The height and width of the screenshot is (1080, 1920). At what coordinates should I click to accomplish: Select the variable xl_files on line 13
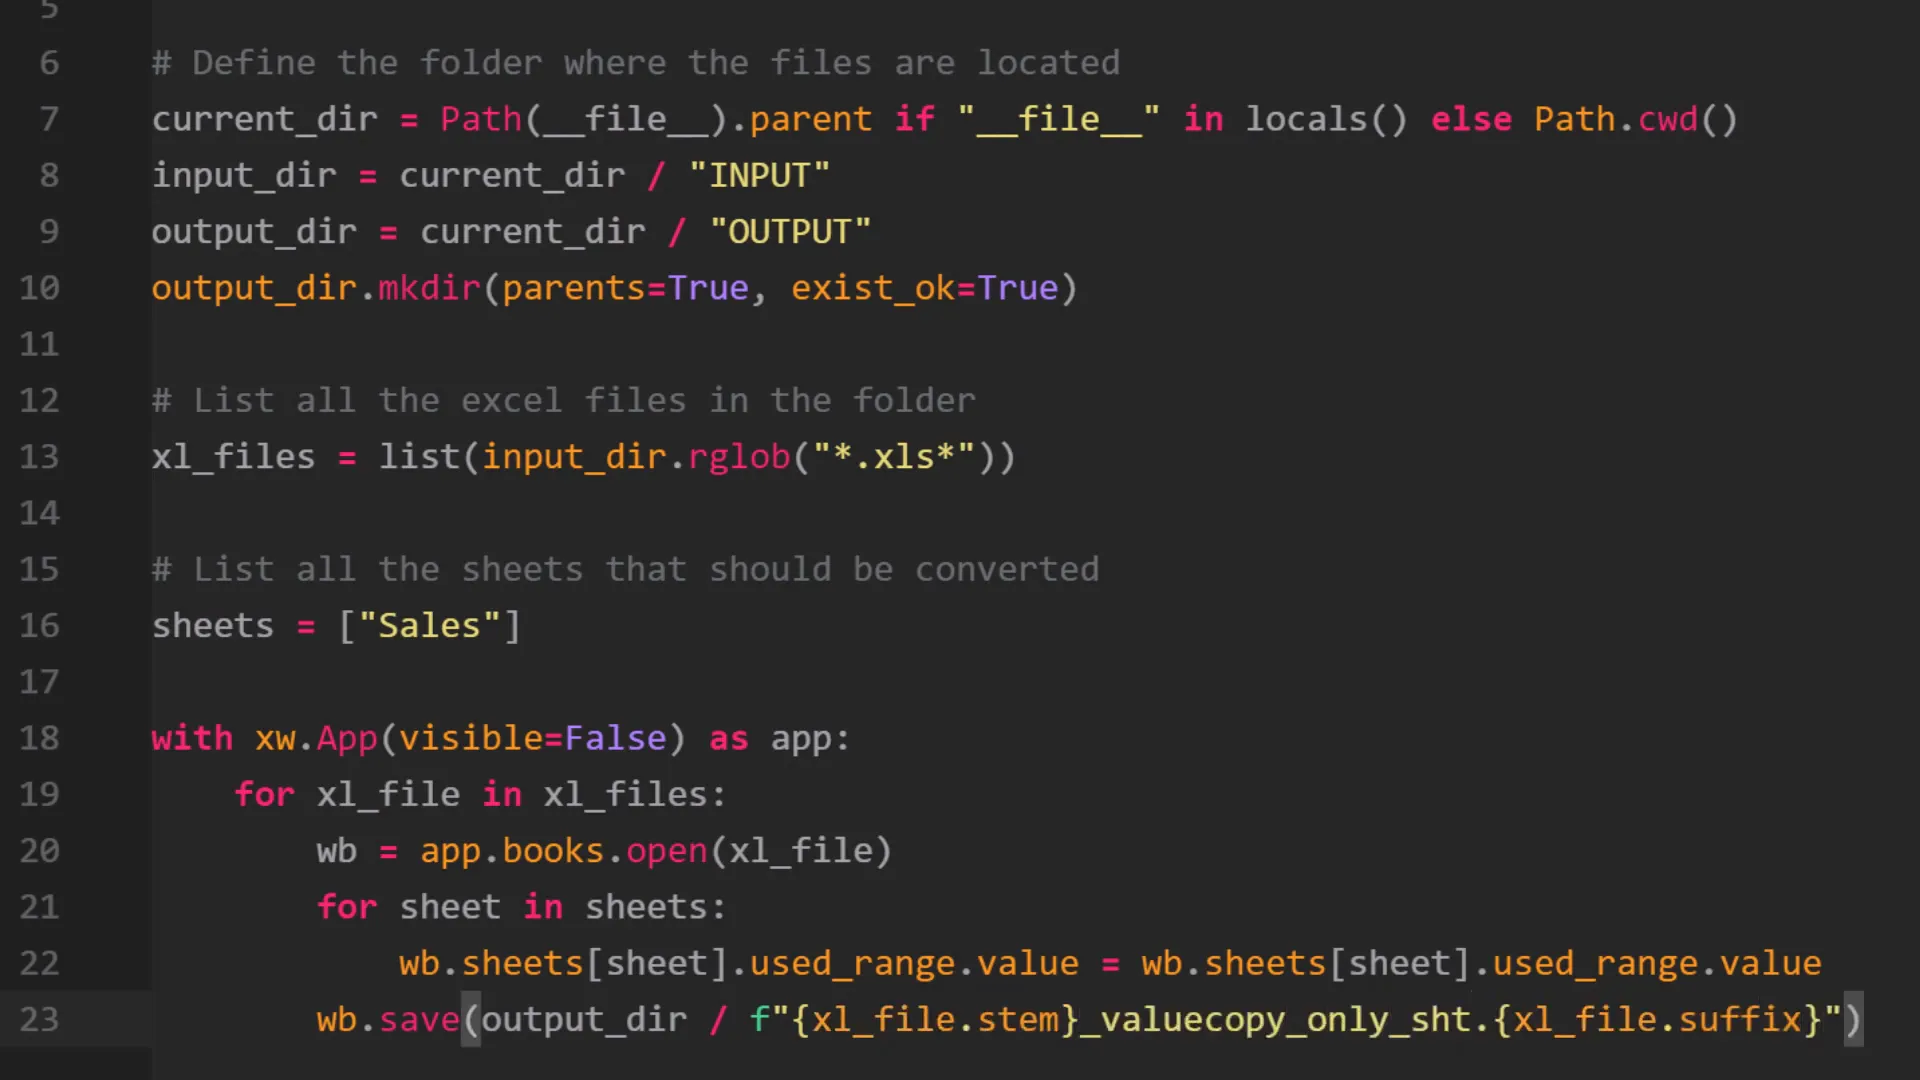tap(232, 457)
